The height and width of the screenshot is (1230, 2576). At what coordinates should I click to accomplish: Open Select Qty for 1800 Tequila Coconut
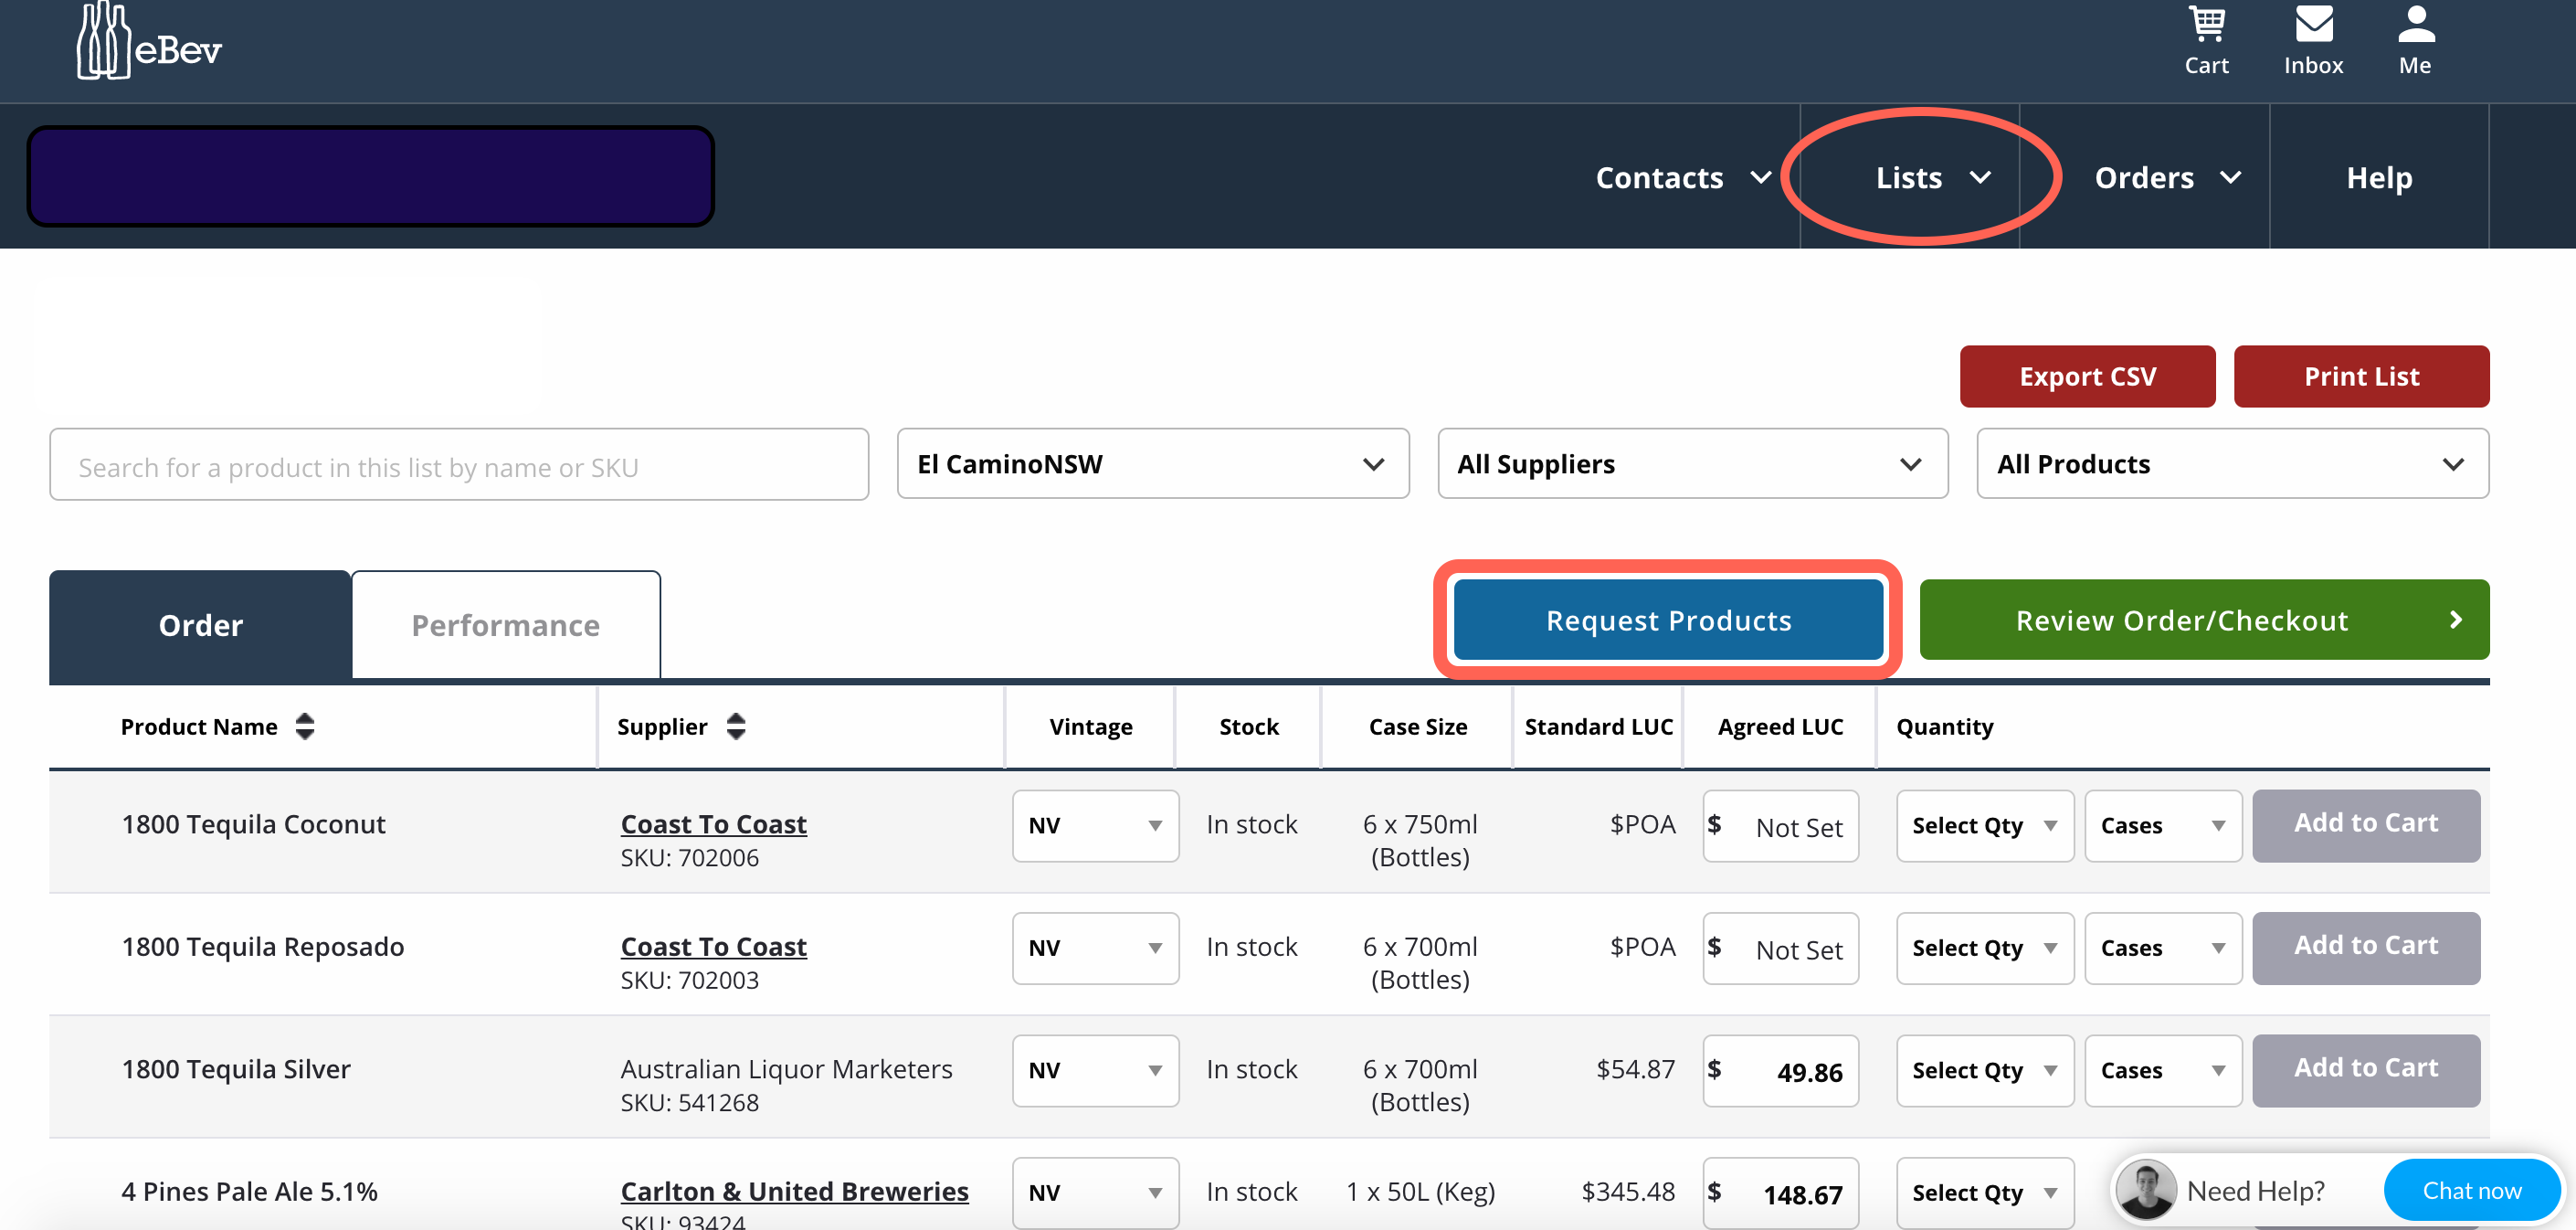tap(1984, 826)
